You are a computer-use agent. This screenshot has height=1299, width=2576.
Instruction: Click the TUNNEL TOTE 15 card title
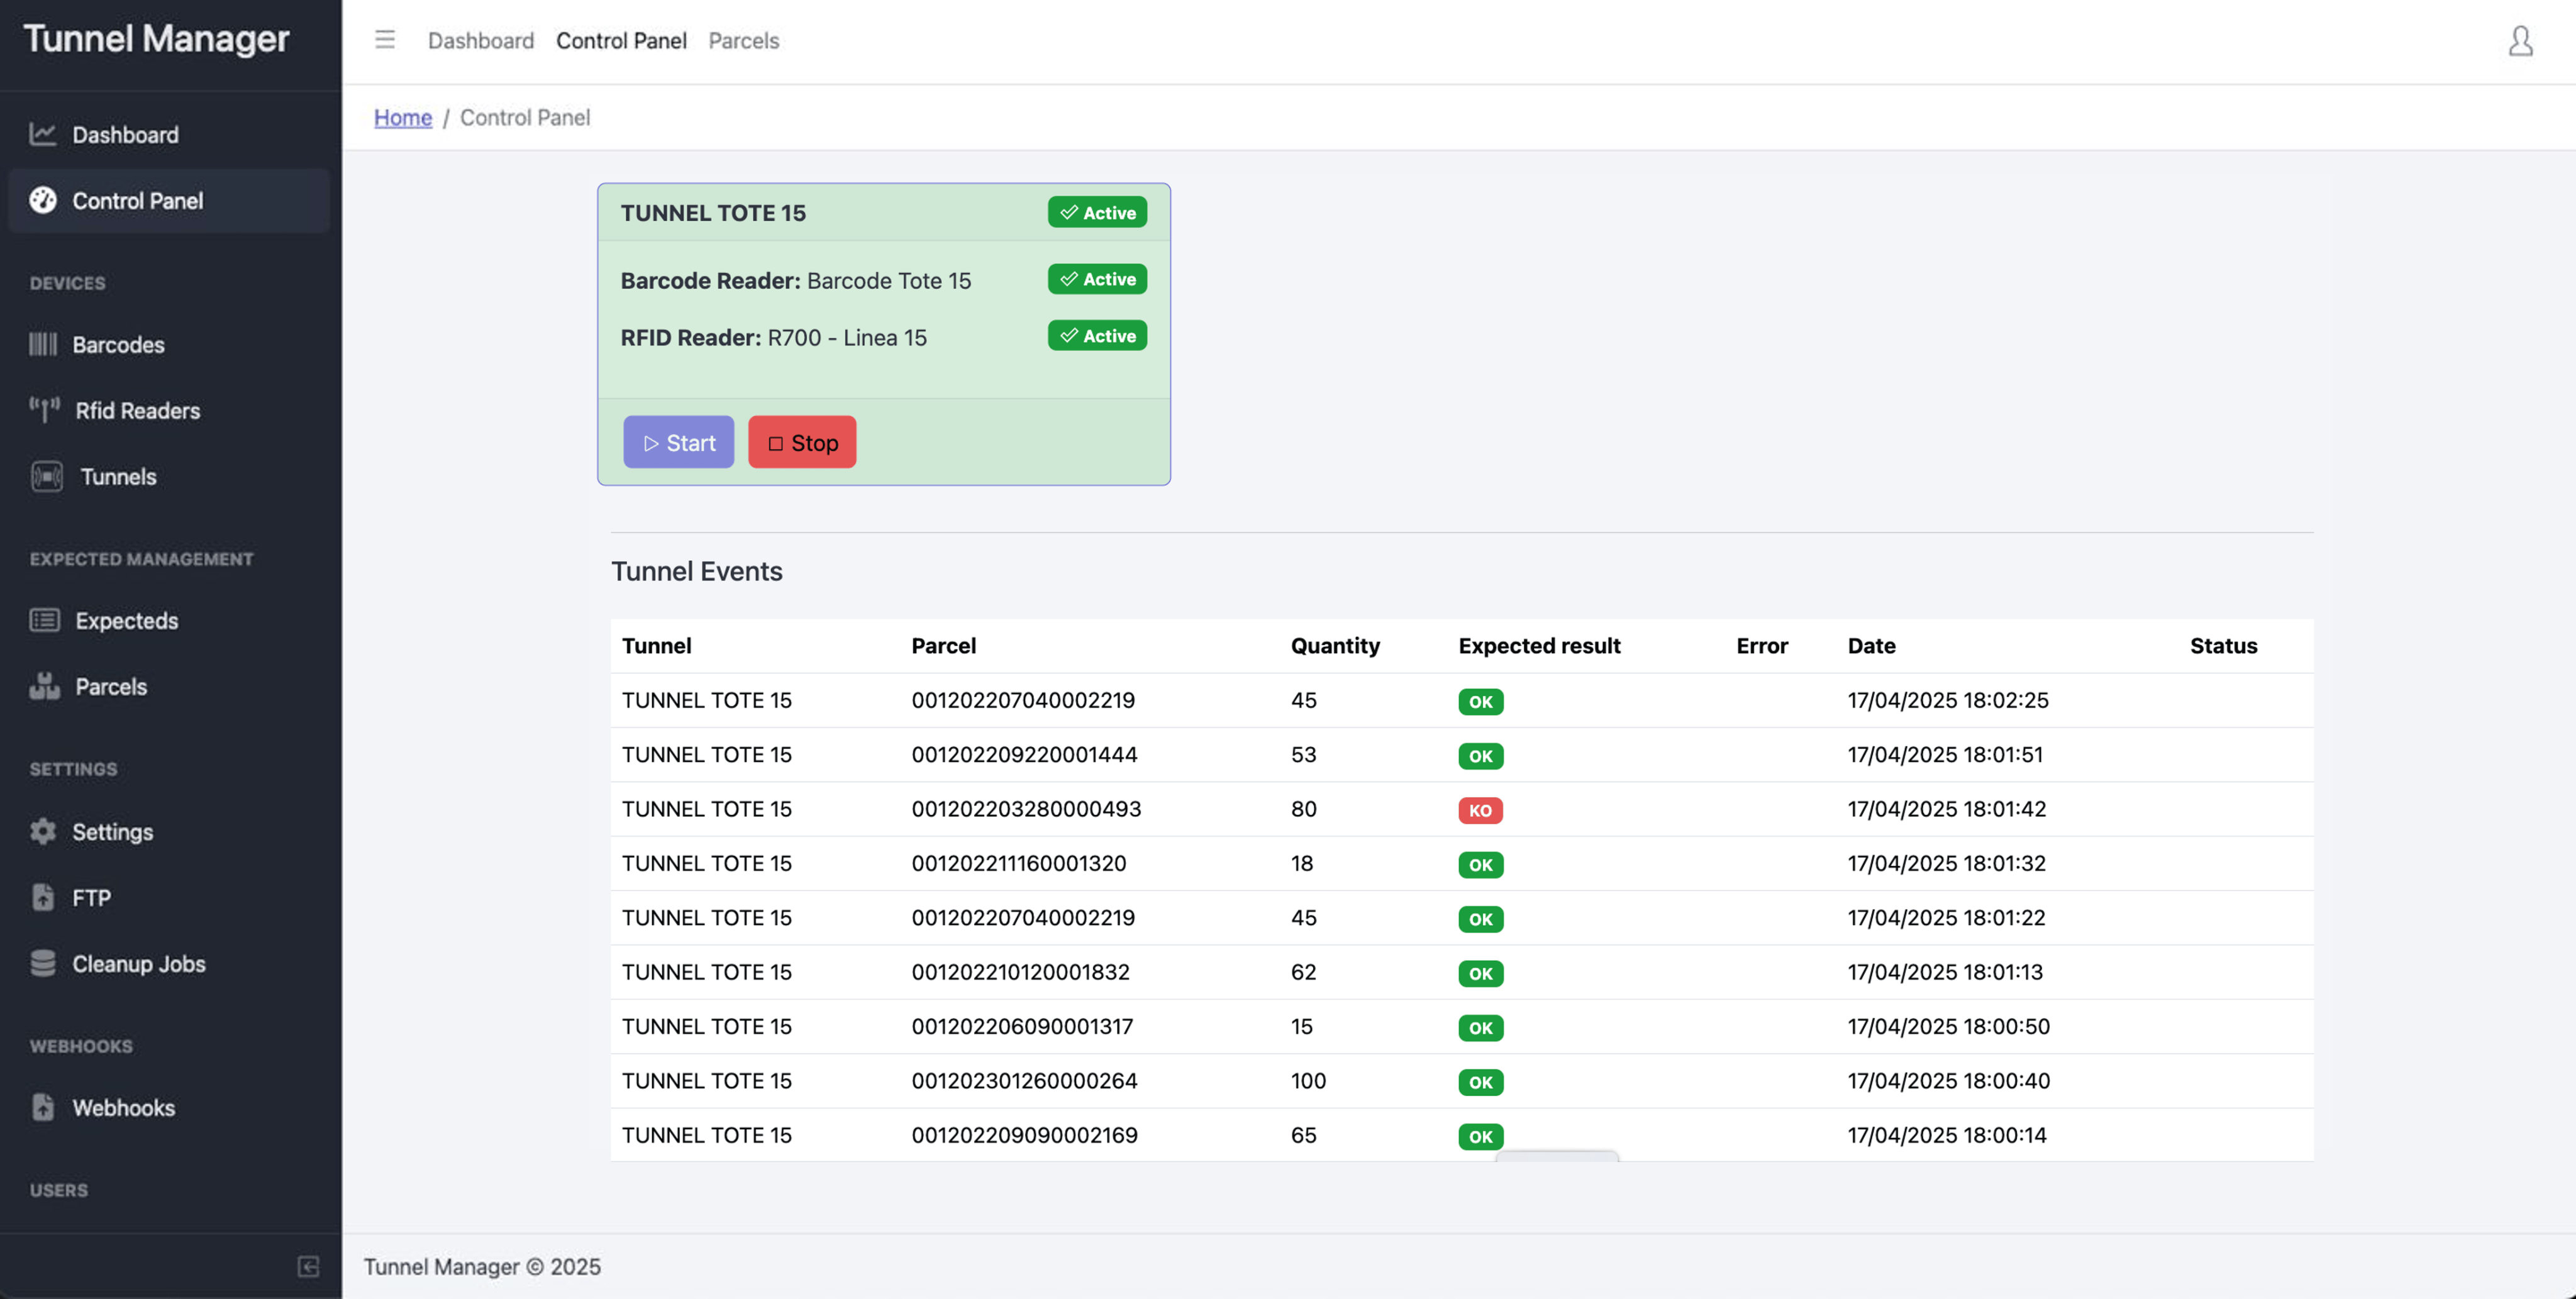tap(713, 212)
